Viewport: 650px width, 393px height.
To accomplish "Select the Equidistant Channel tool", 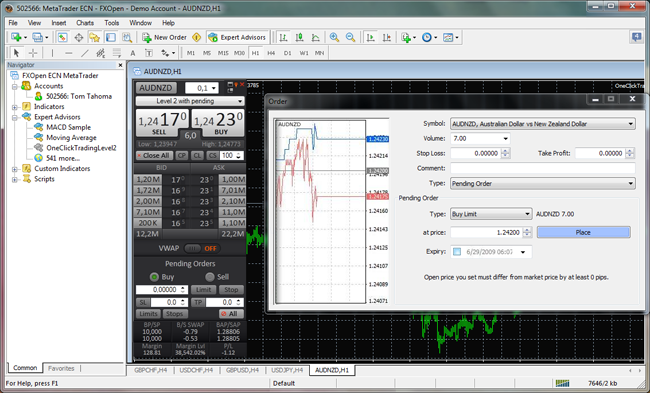I will click(100, 53).
